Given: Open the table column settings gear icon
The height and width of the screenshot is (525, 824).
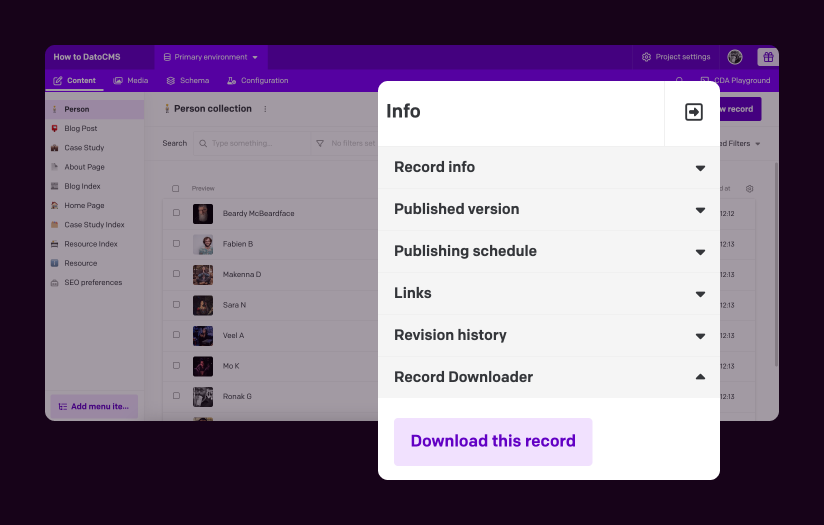Looking at the screenshot, I should coord(749,189).
